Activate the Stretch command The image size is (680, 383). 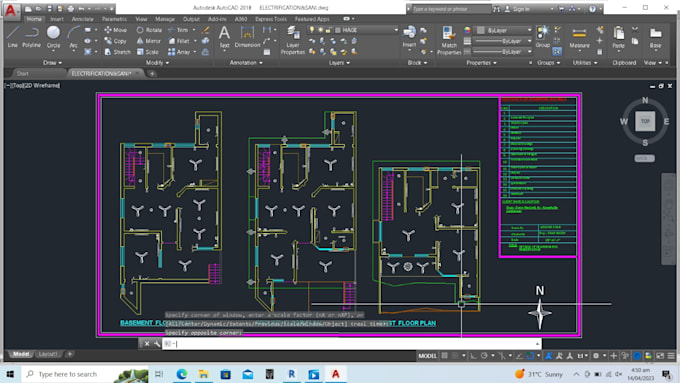pyautogui.click(x=117, y=52)
